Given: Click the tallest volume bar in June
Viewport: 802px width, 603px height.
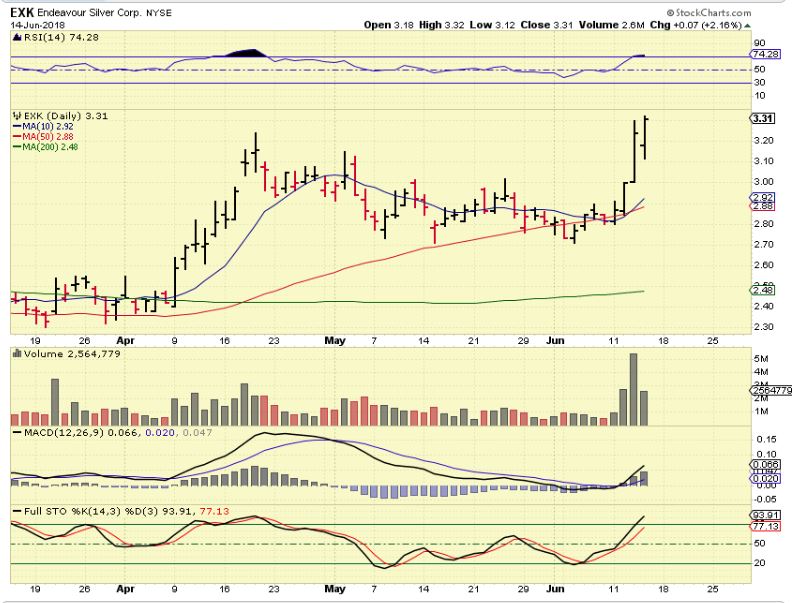Looking at the screenshot, I should [633, 390].
